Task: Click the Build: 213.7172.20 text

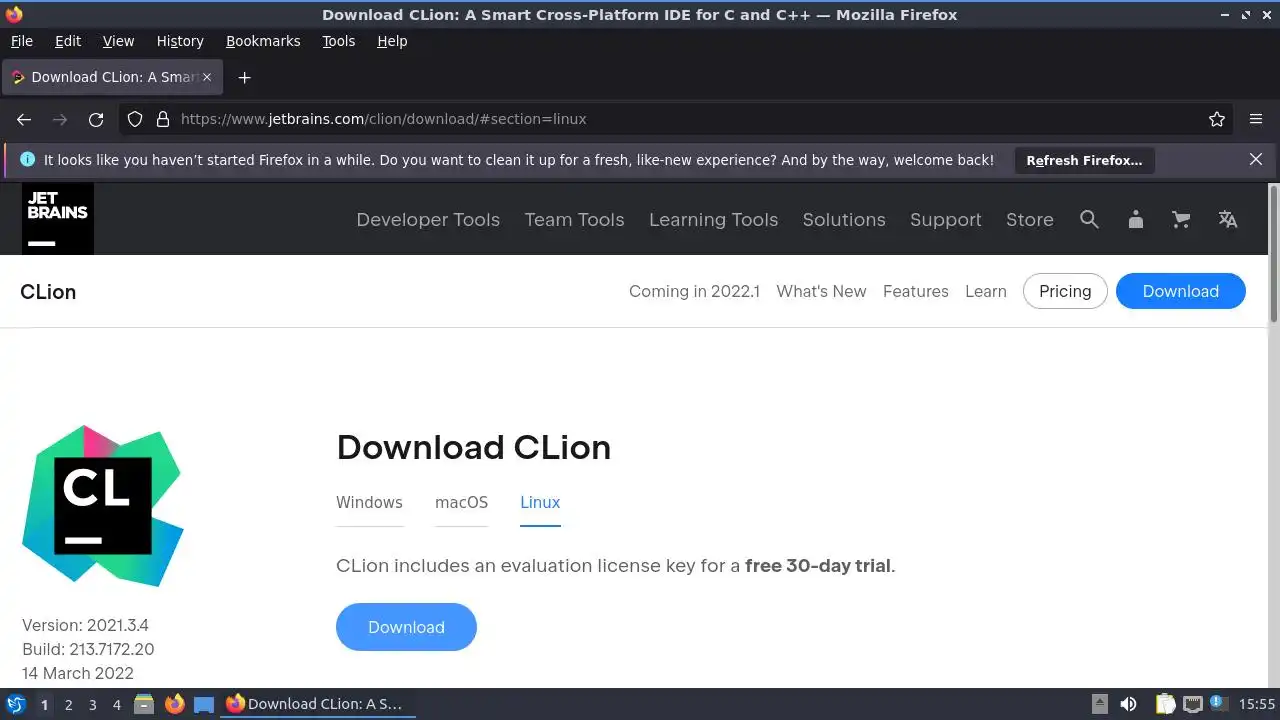Action: (x=88, y=649)
